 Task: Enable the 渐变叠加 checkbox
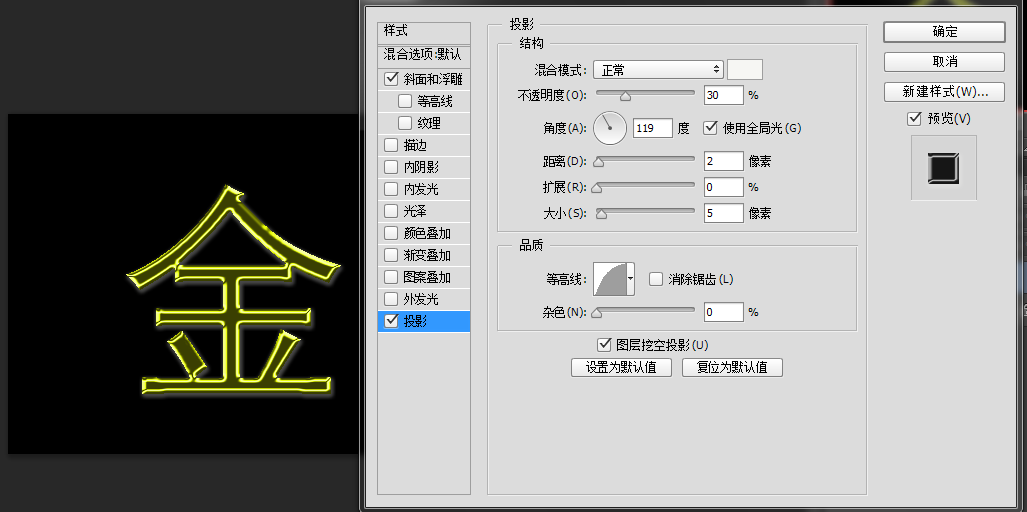pyautogui.click(x=391, y=255)
